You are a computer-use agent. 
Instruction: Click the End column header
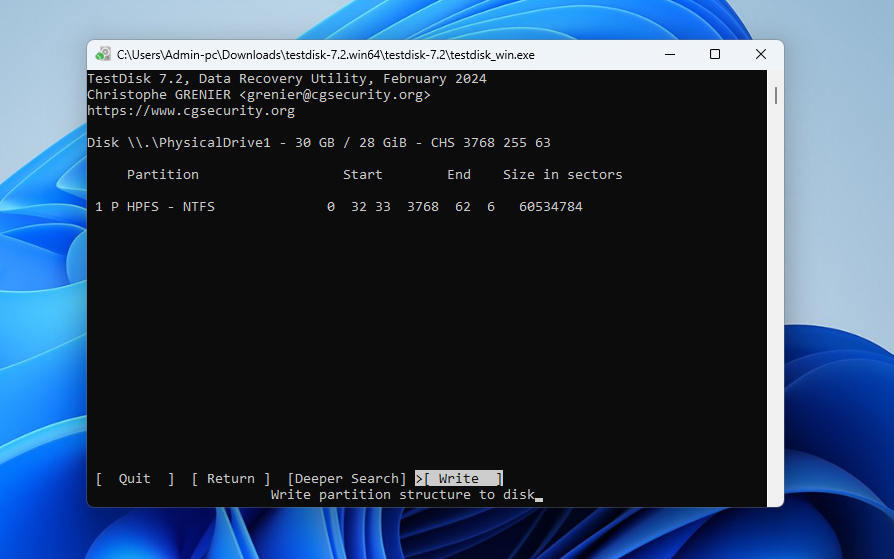pyautogui.click(x=459, y=175)
